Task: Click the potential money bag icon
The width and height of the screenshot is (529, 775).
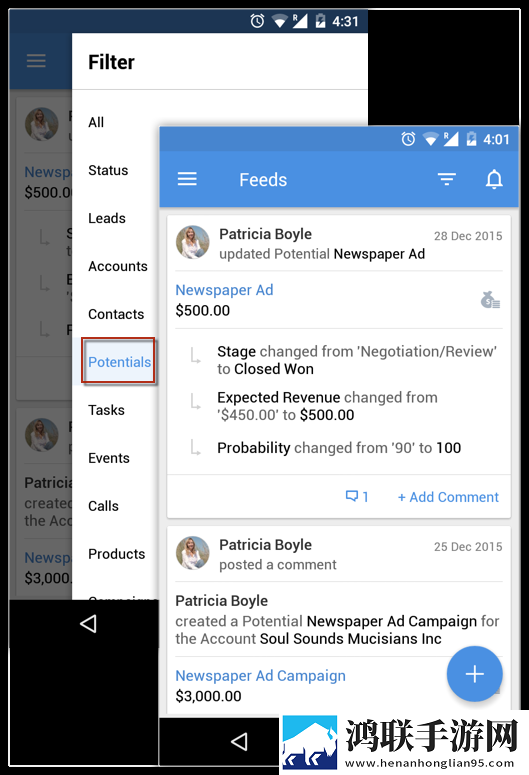Action: 490,300
